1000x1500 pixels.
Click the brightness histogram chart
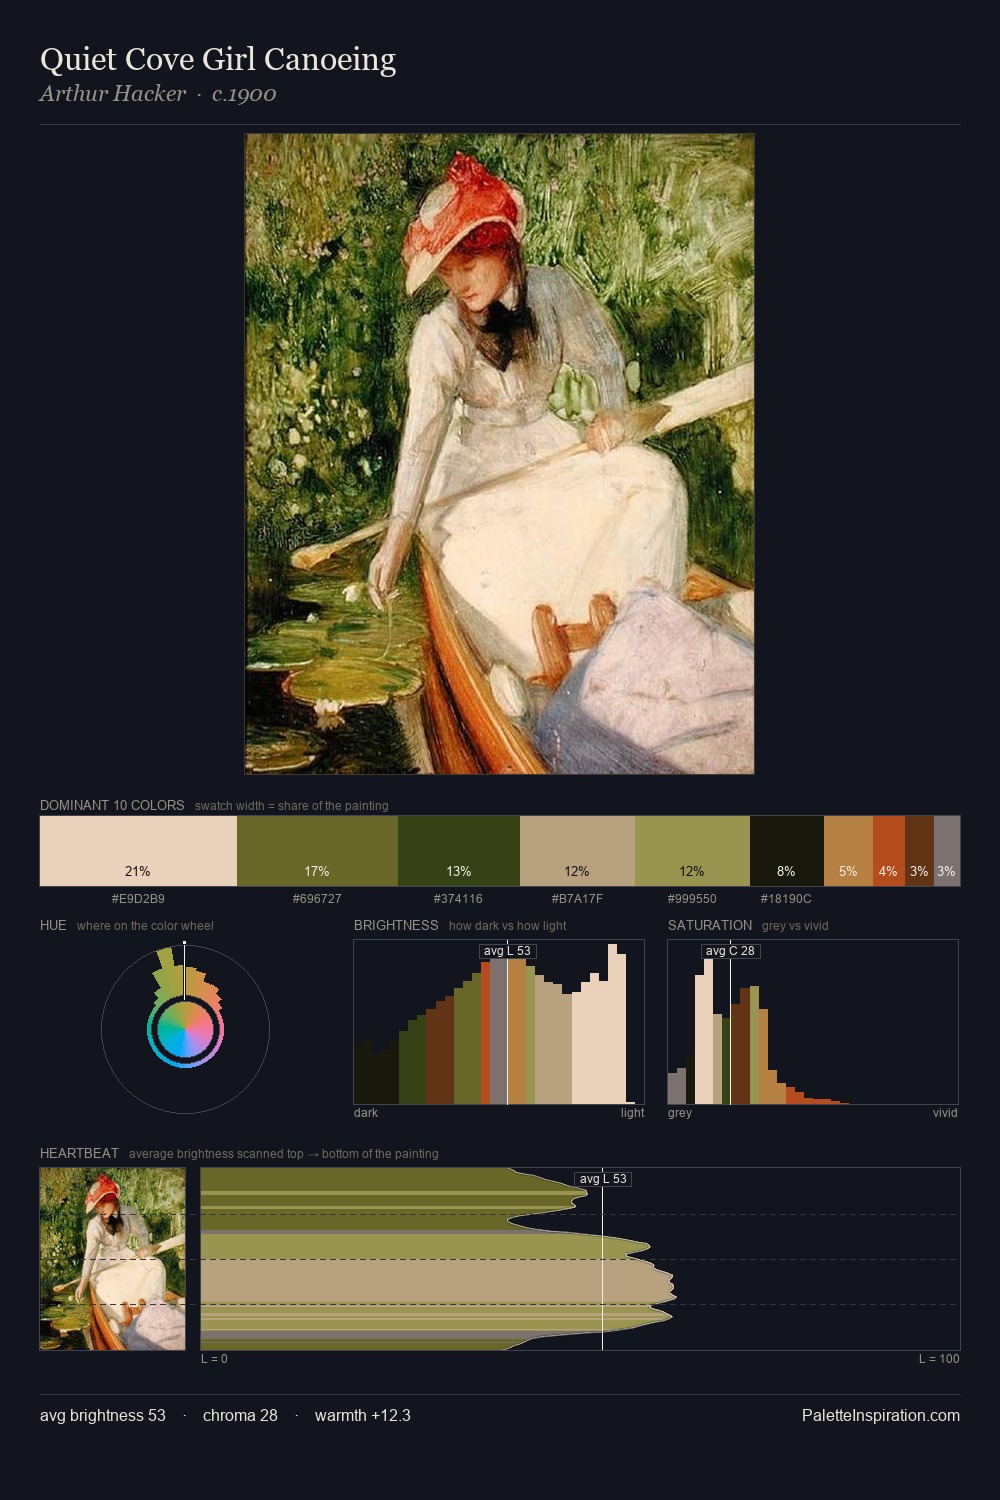click(x=499, y=1022)
